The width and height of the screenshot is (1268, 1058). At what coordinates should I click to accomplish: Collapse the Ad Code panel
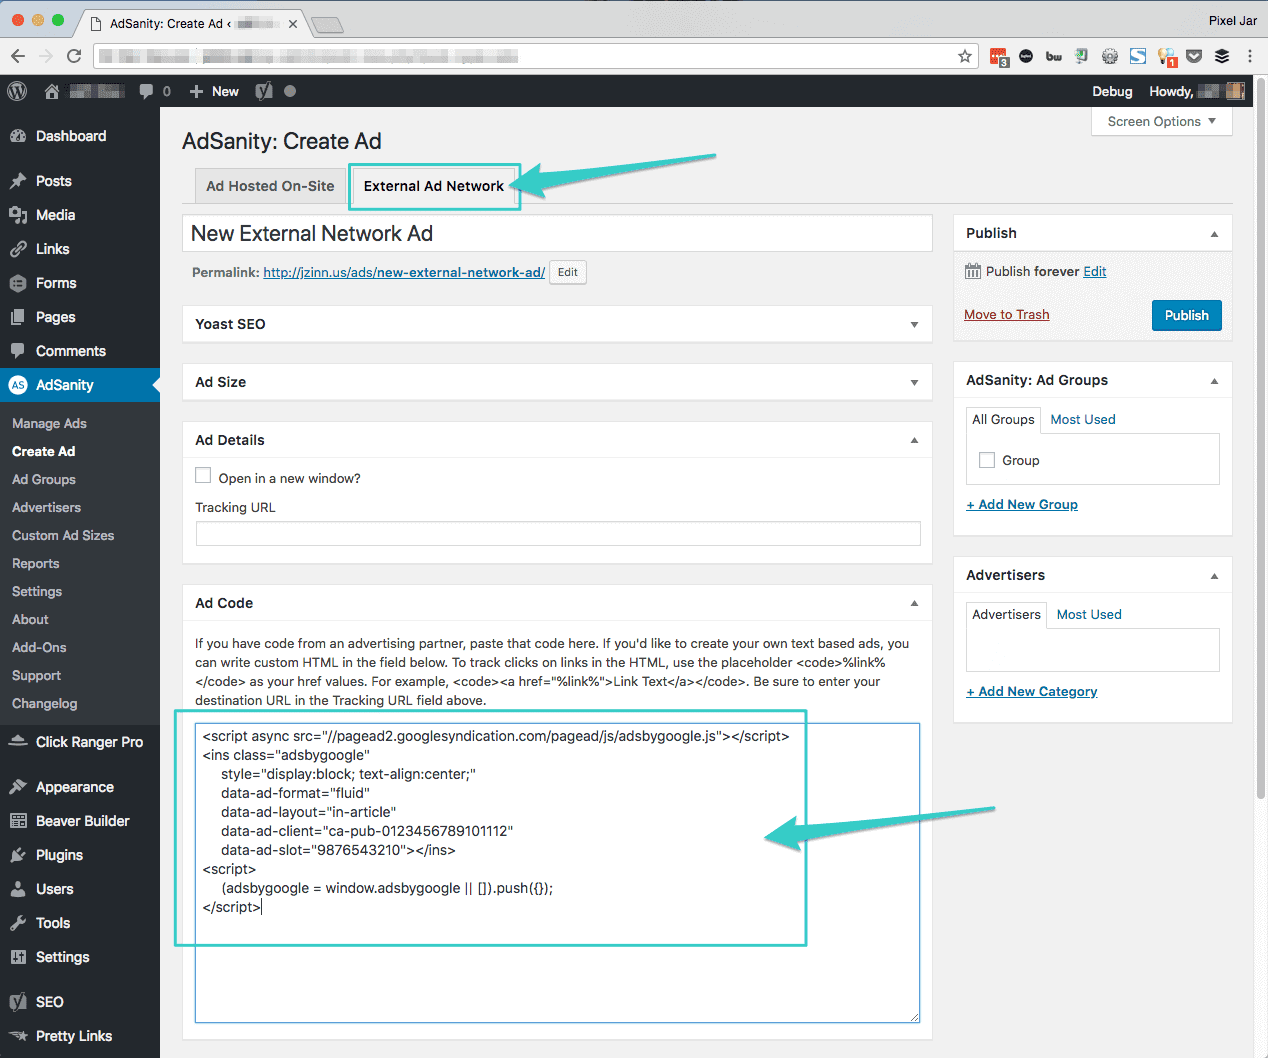click(x=914, y=603)
